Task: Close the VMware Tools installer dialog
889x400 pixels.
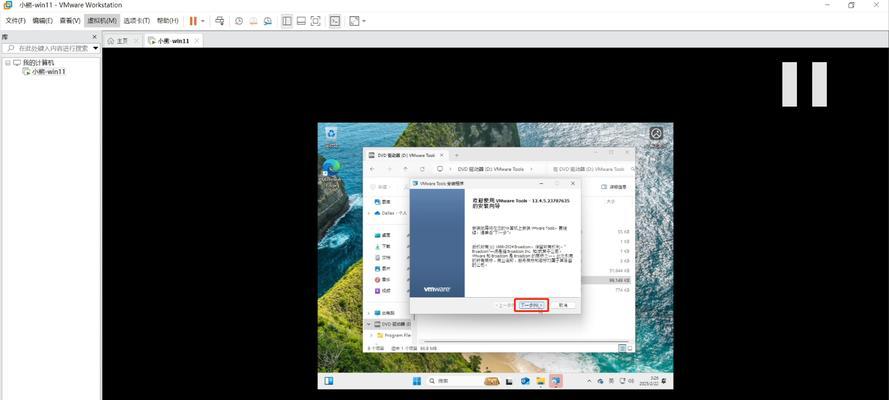Action: 572,184
